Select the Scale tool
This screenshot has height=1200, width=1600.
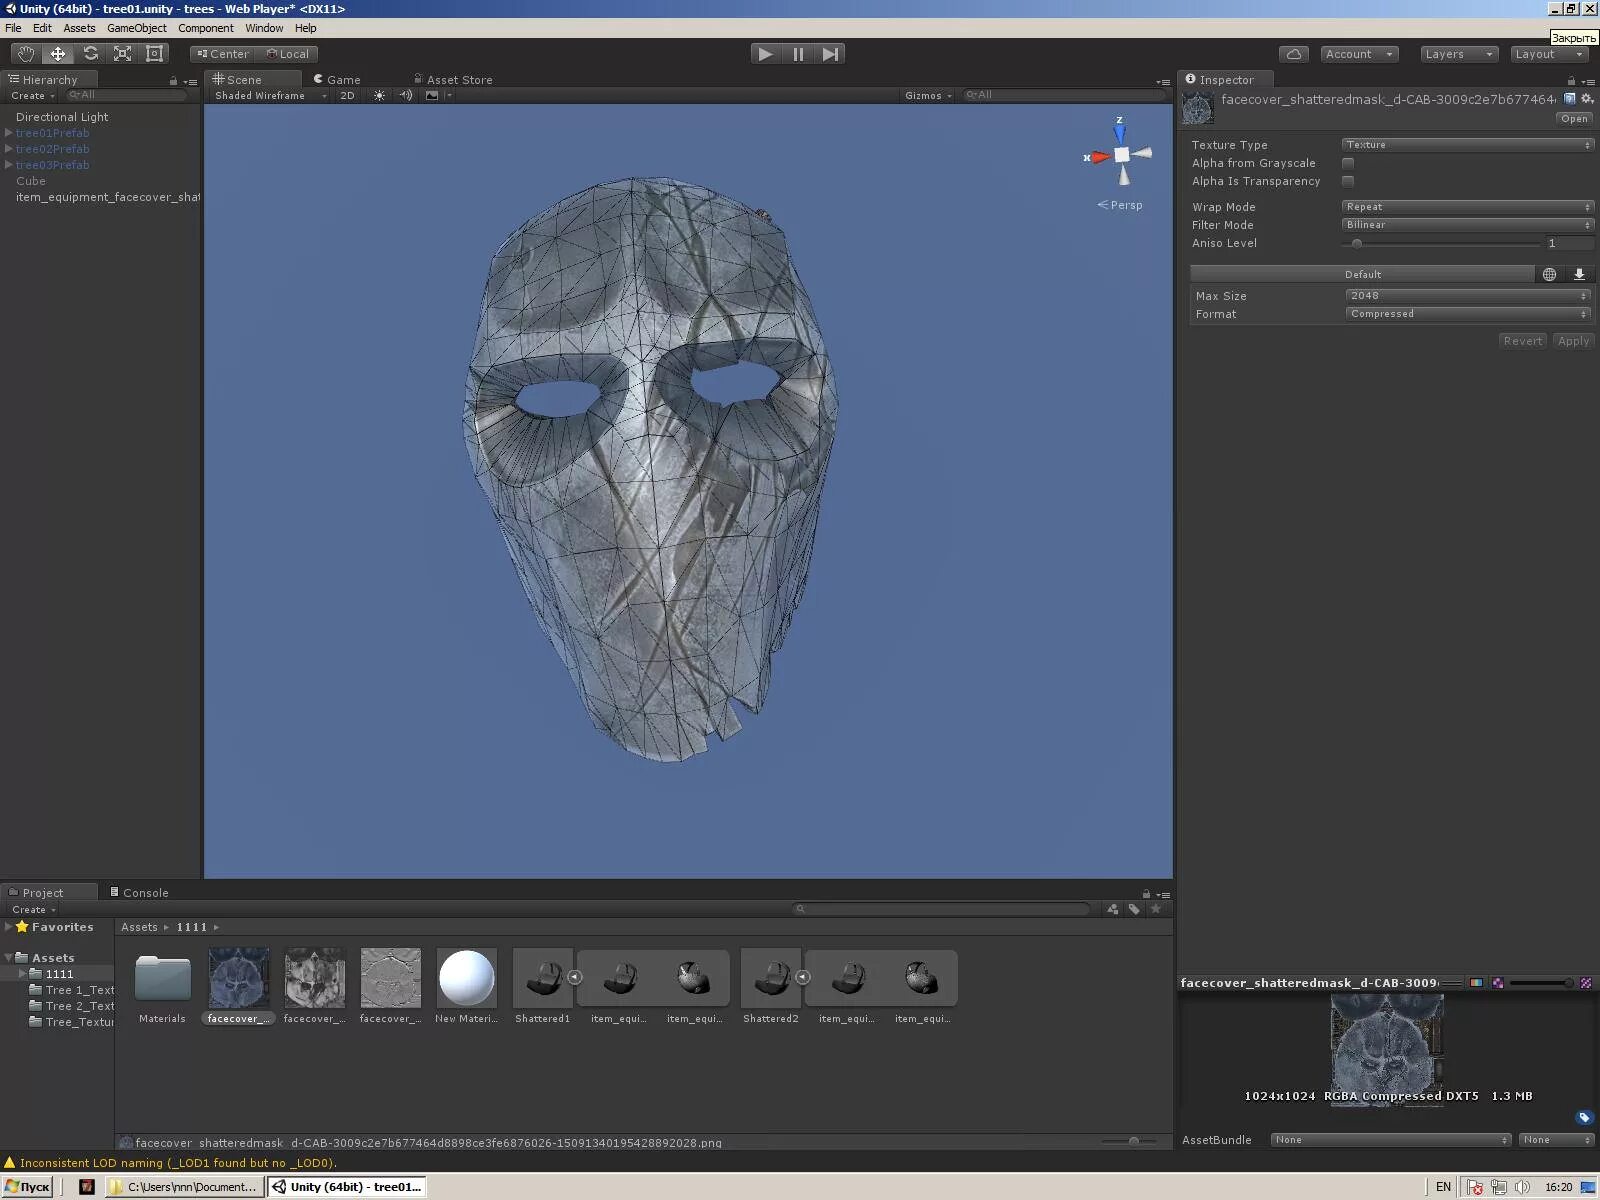pos(122,54)
